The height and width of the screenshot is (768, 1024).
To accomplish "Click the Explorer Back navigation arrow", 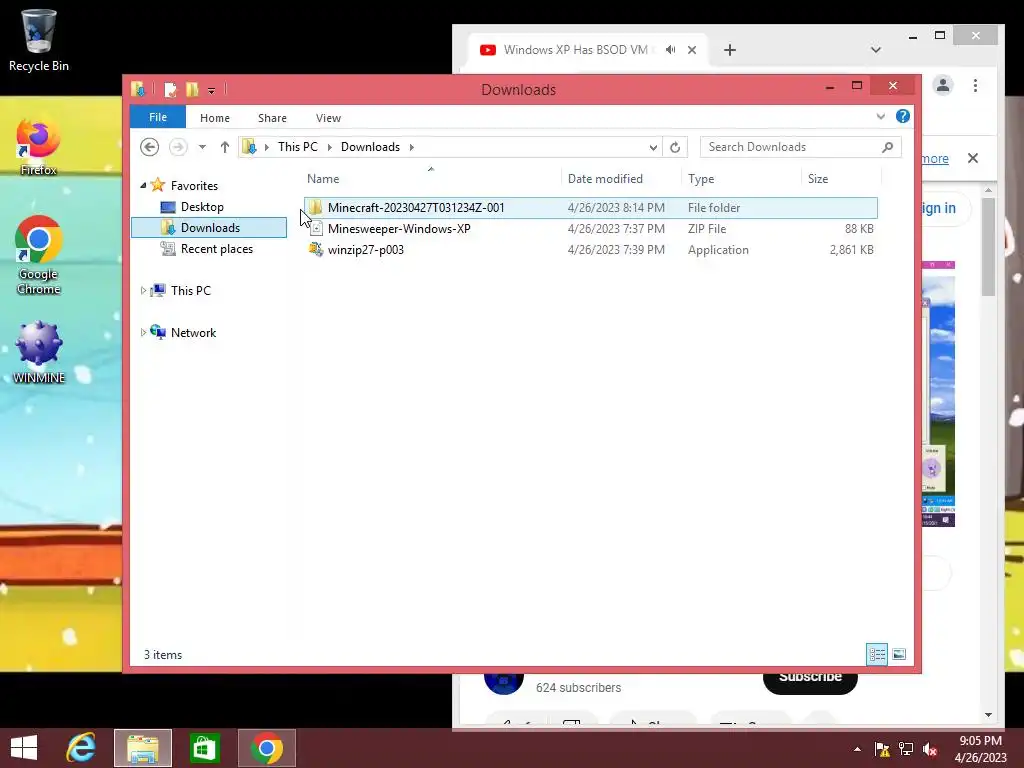I will pos(150,147).
